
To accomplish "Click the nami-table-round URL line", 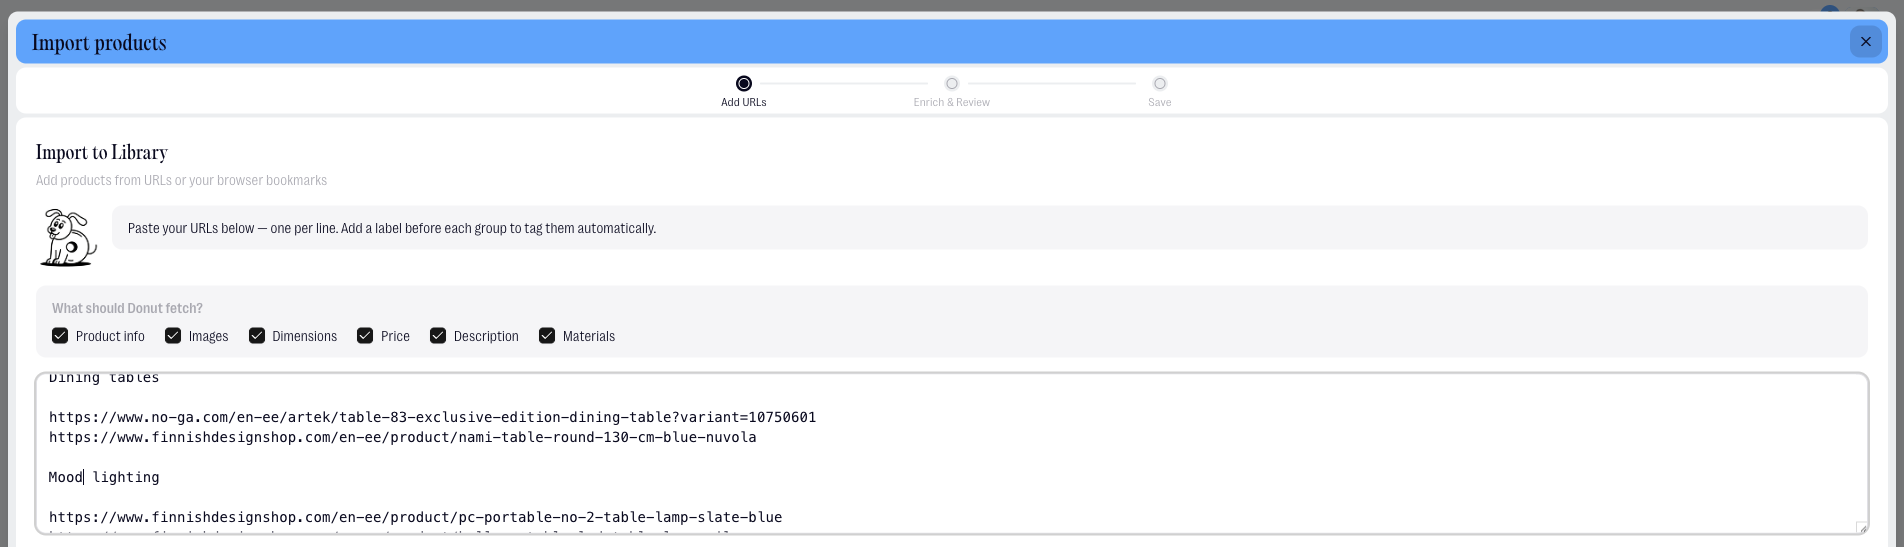I will 403,437.
